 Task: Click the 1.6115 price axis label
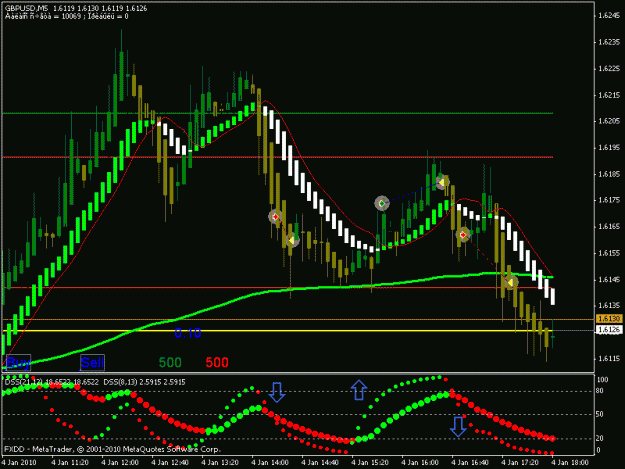[609, 359]
